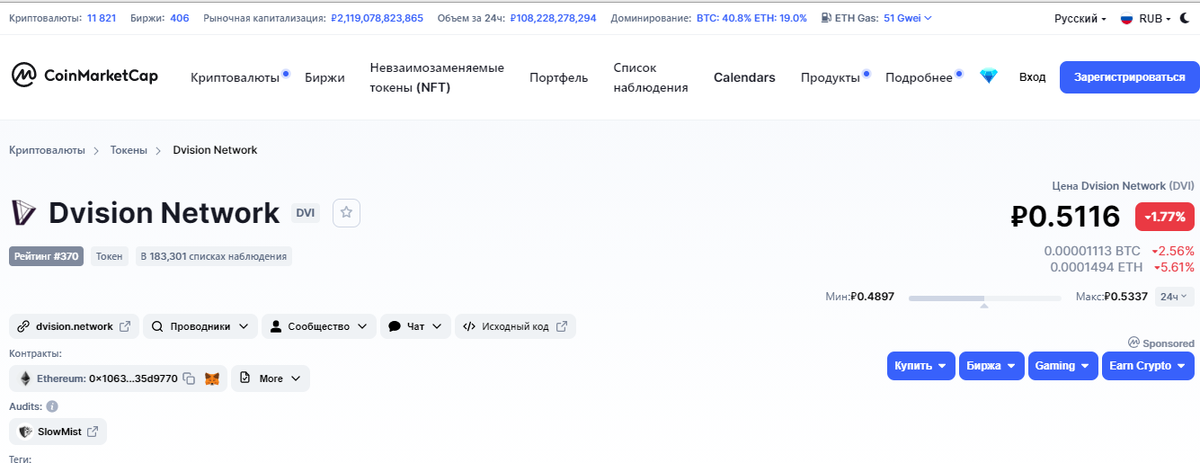This screenshot has height=463, width=1200.
Task: Open Невзаимозаменяемые токены (NFT) menu
Action: pyautogui.click(x=437, y=77)
